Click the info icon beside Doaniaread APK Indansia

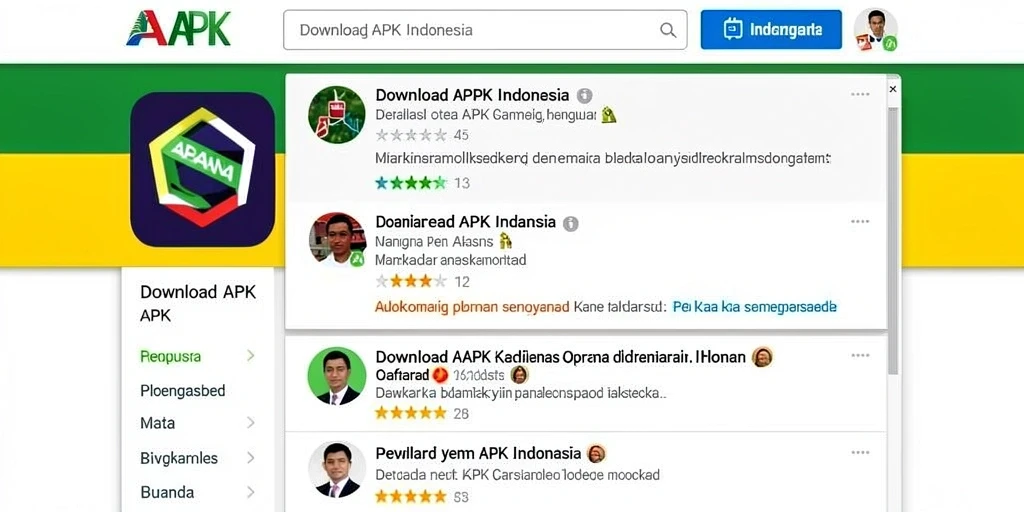click(x=570, y=223)
